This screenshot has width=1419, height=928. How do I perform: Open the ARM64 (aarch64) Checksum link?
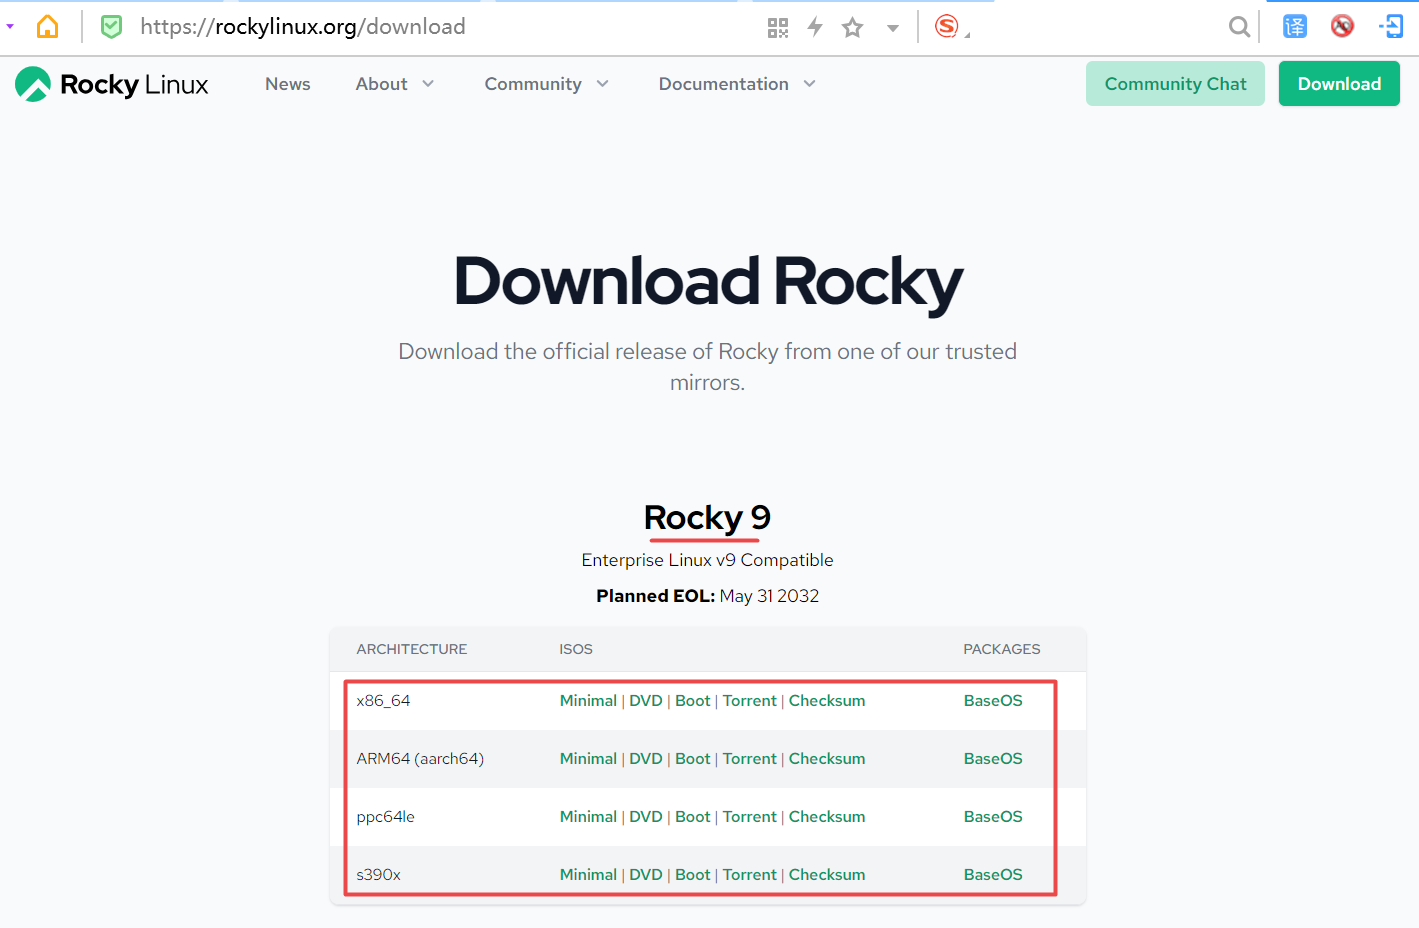coord(827,759)
